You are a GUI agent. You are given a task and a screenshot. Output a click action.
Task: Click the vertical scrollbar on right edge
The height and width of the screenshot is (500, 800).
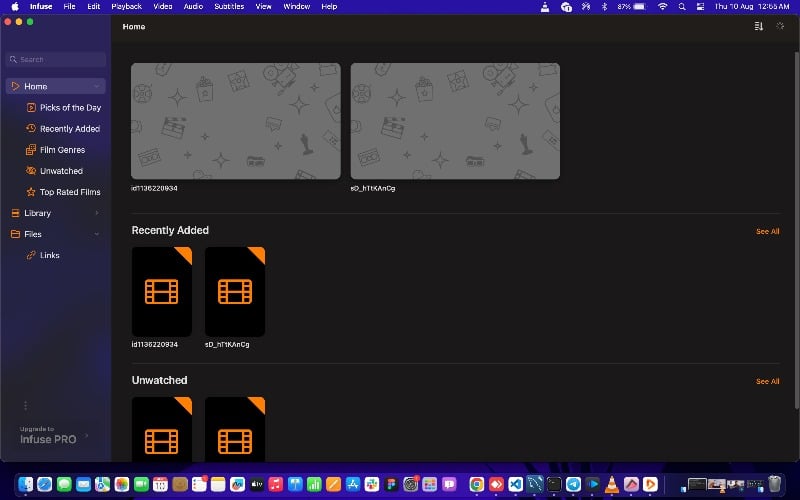click(x=796, y=230)
